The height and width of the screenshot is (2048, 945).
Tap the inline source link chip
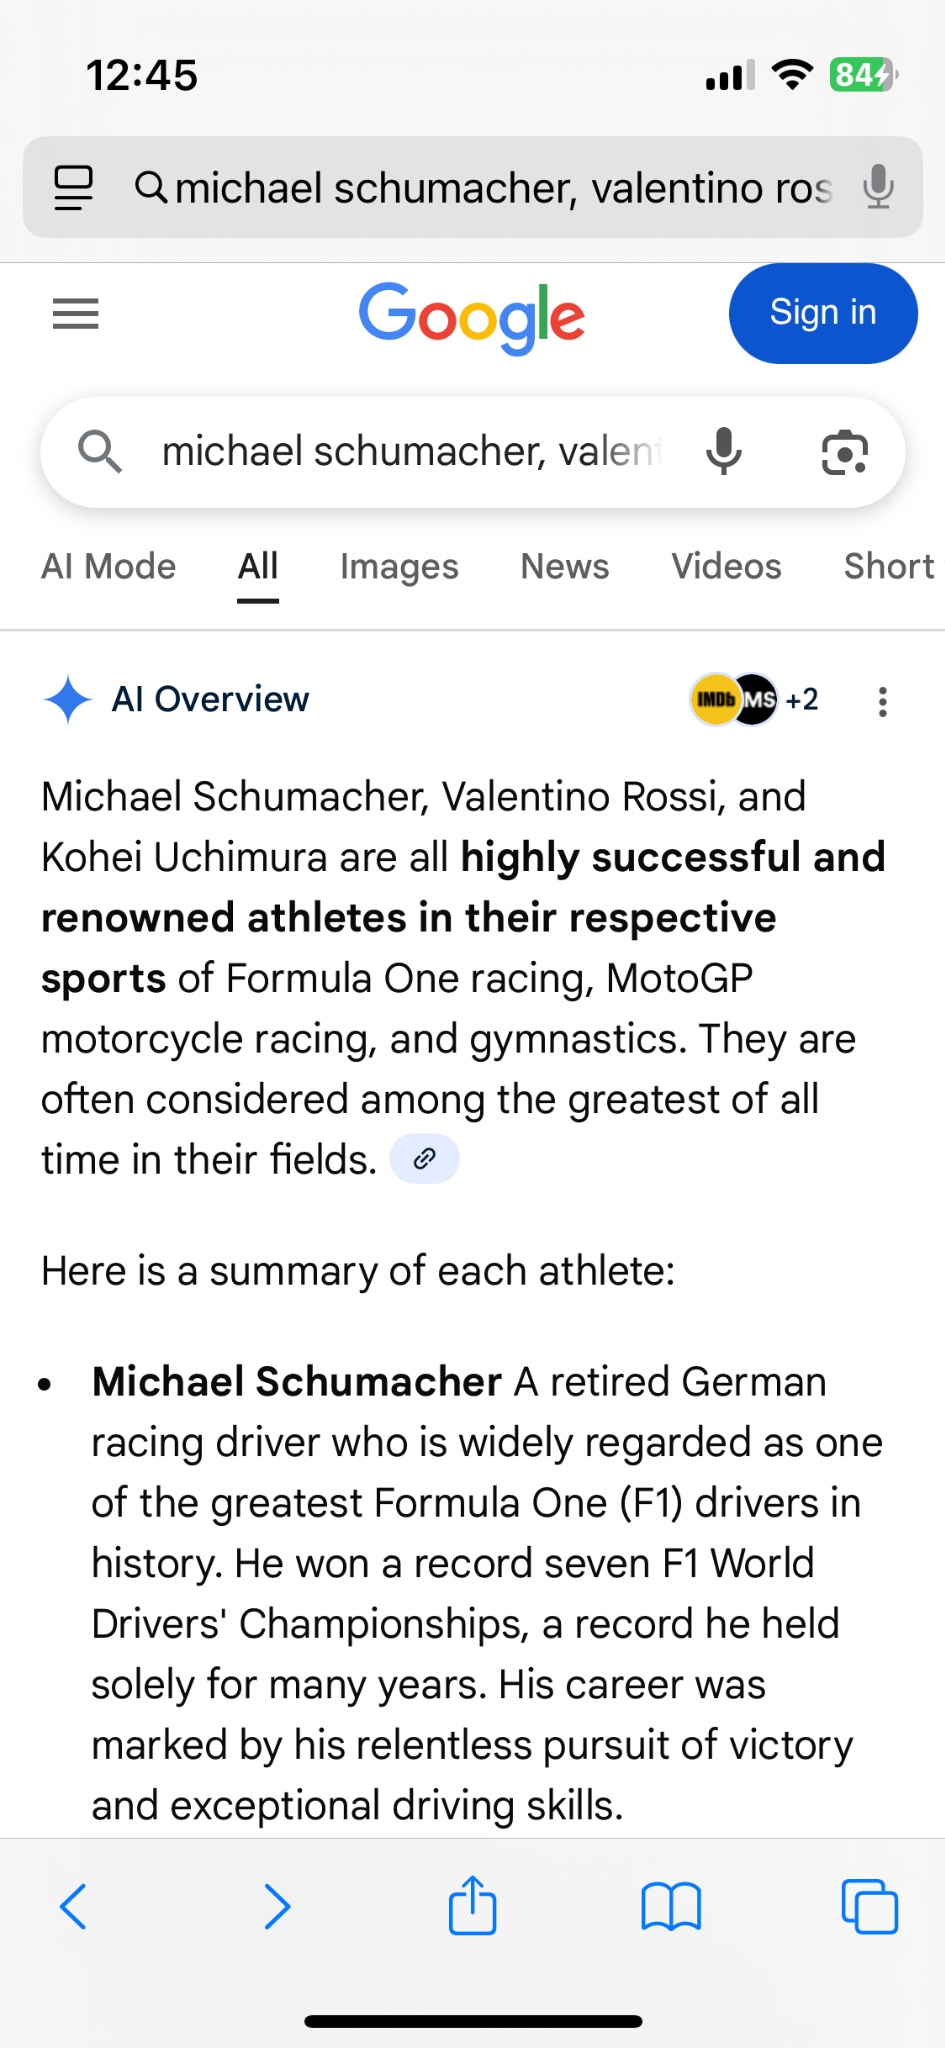(x=424, y=1159)
